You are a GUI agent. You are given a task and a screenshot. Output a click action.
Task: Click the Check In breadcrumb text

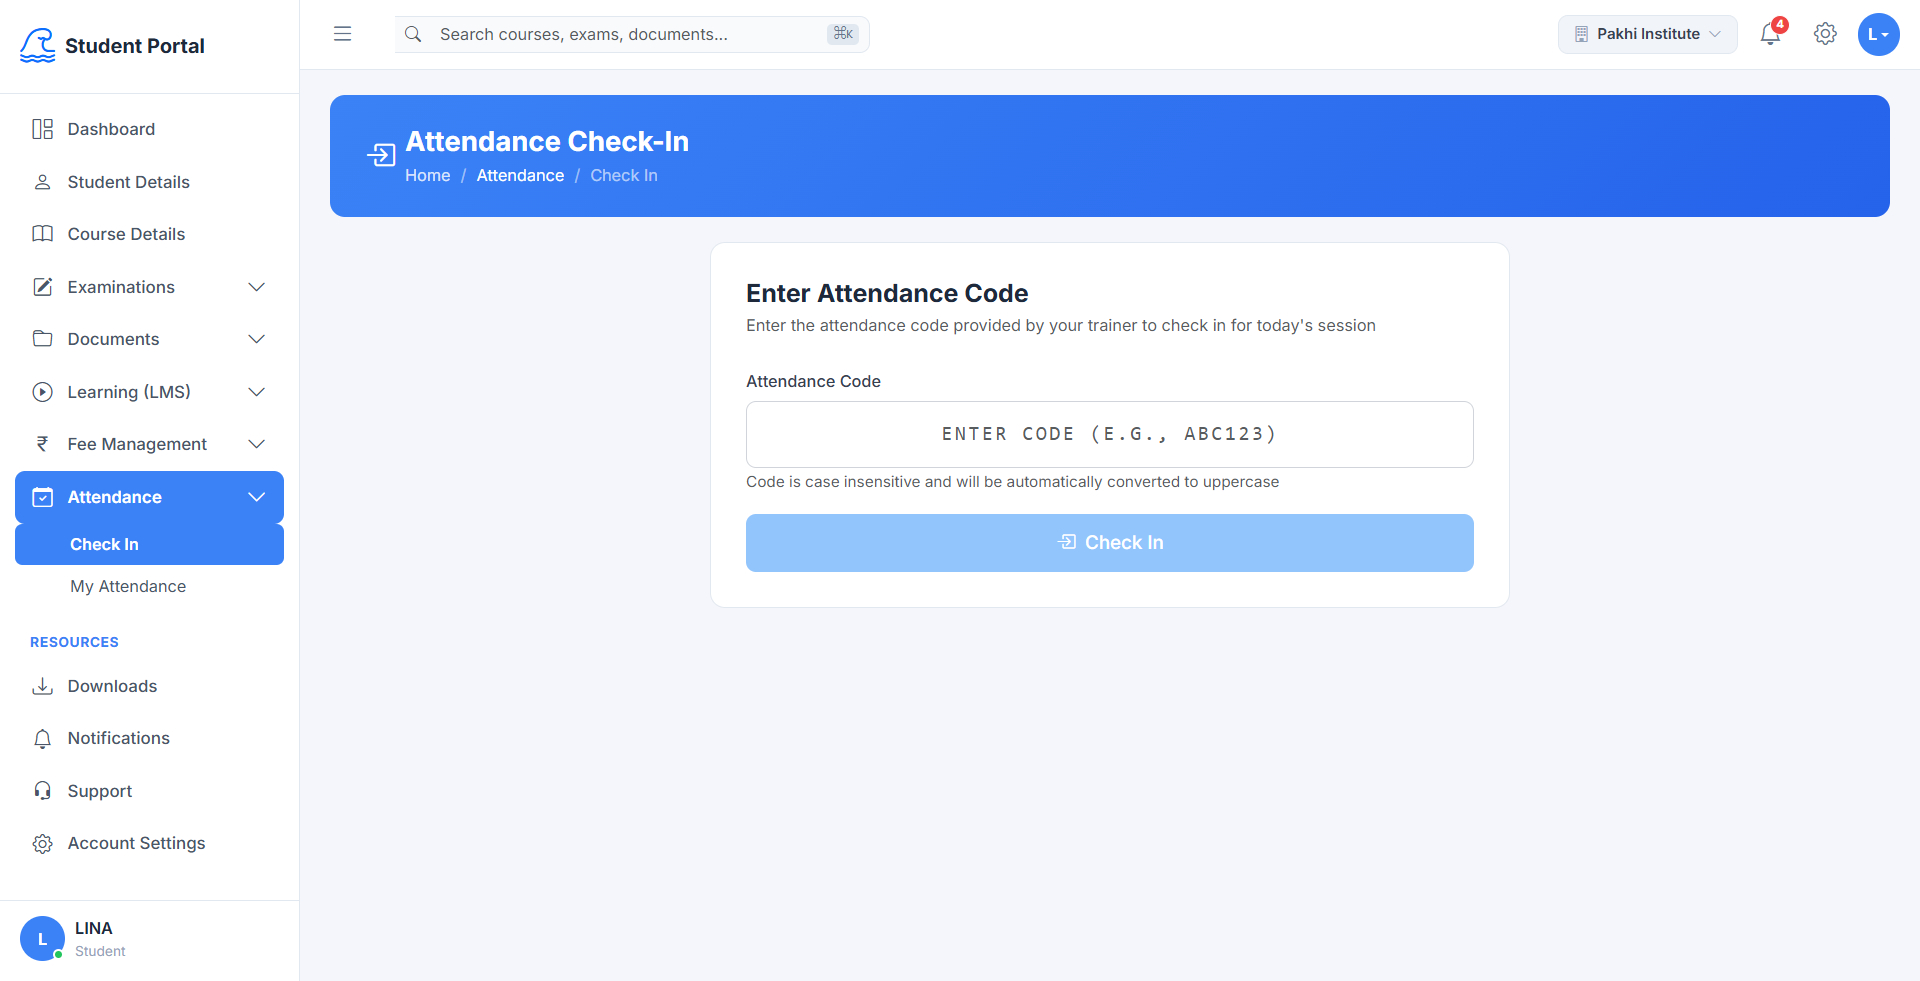(x=624, y=175)
